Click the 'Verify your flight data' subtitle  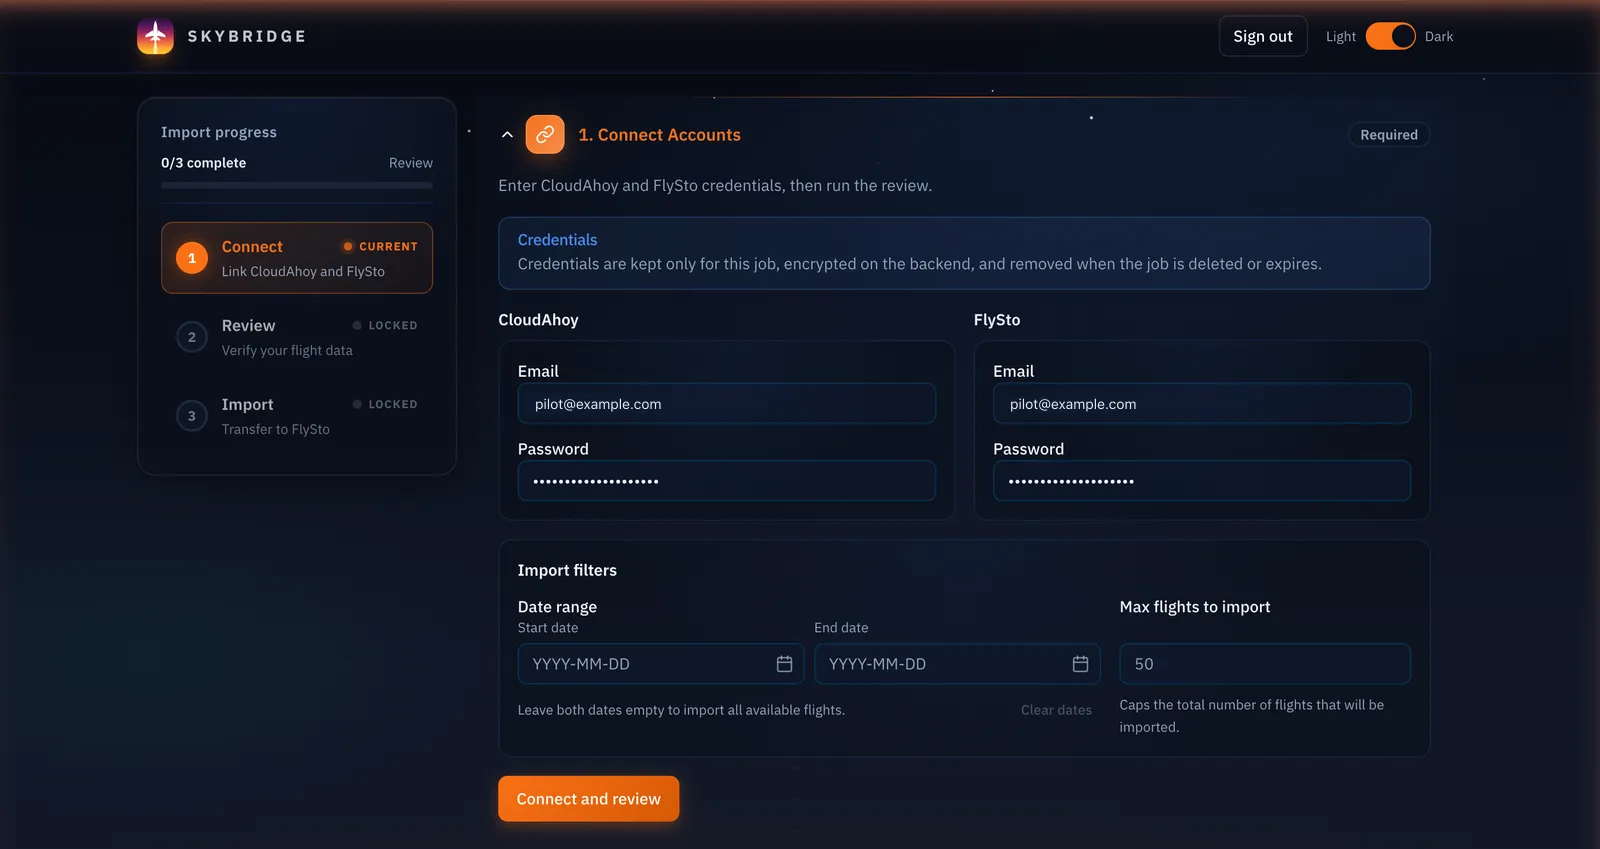click(287, 351)
